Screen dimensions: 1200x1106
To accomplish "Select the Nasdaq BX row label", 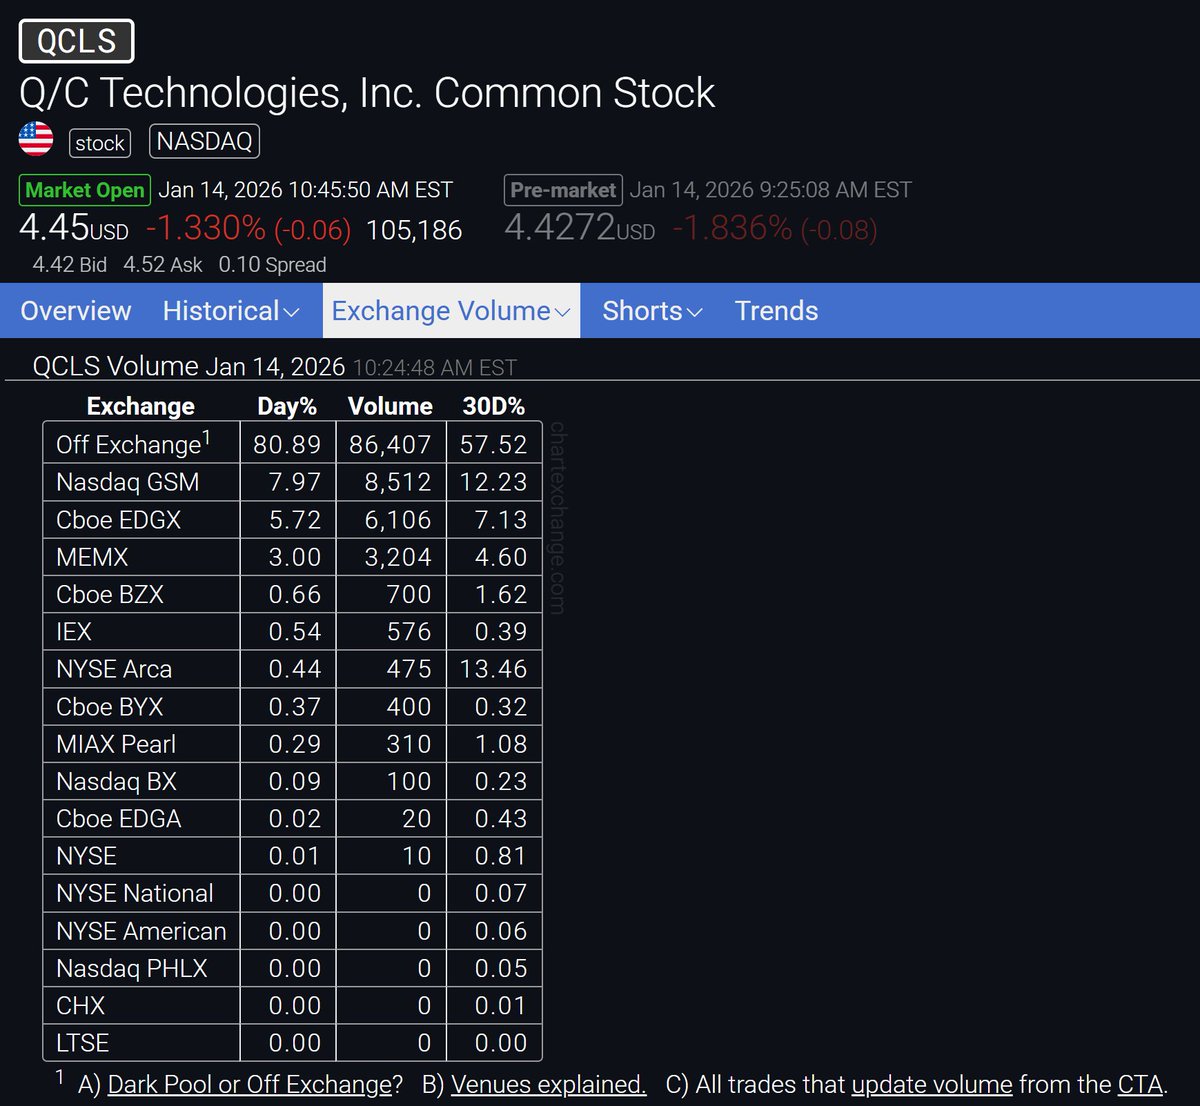I will coord(116,781).
